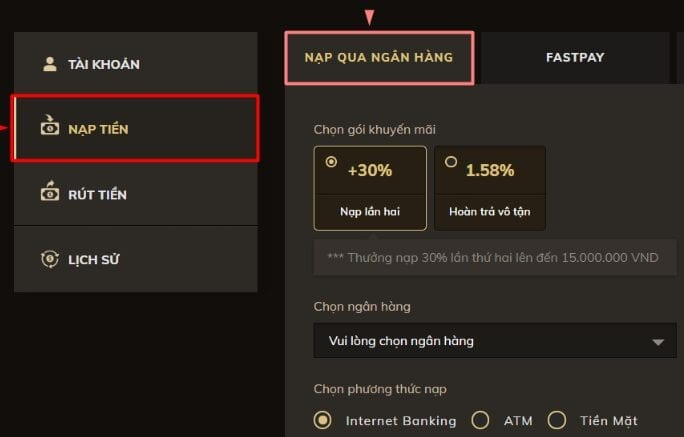
Task: Click the bank dropdown arrow
Action: 657,342
